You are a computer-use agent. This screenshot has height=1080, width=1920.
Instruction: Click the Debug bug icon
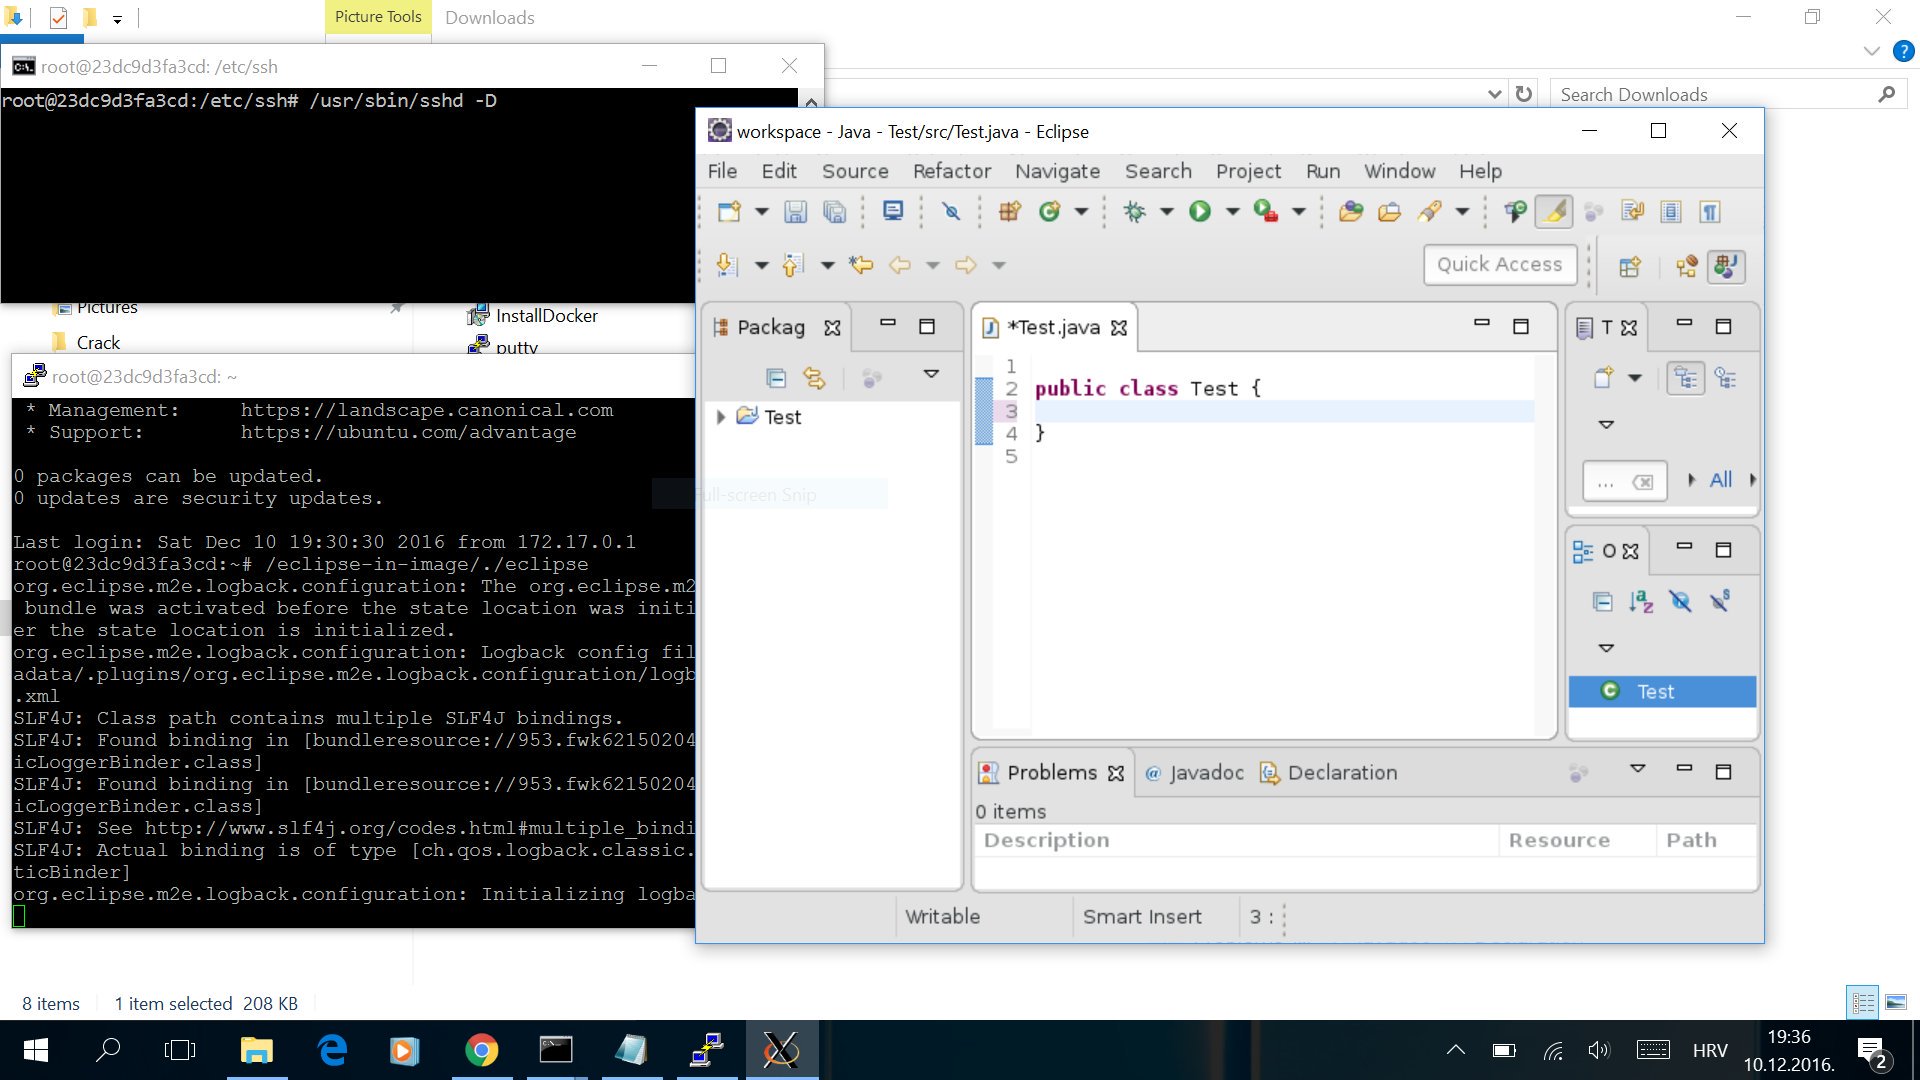pyautogui.click(x=1135, y=211)
